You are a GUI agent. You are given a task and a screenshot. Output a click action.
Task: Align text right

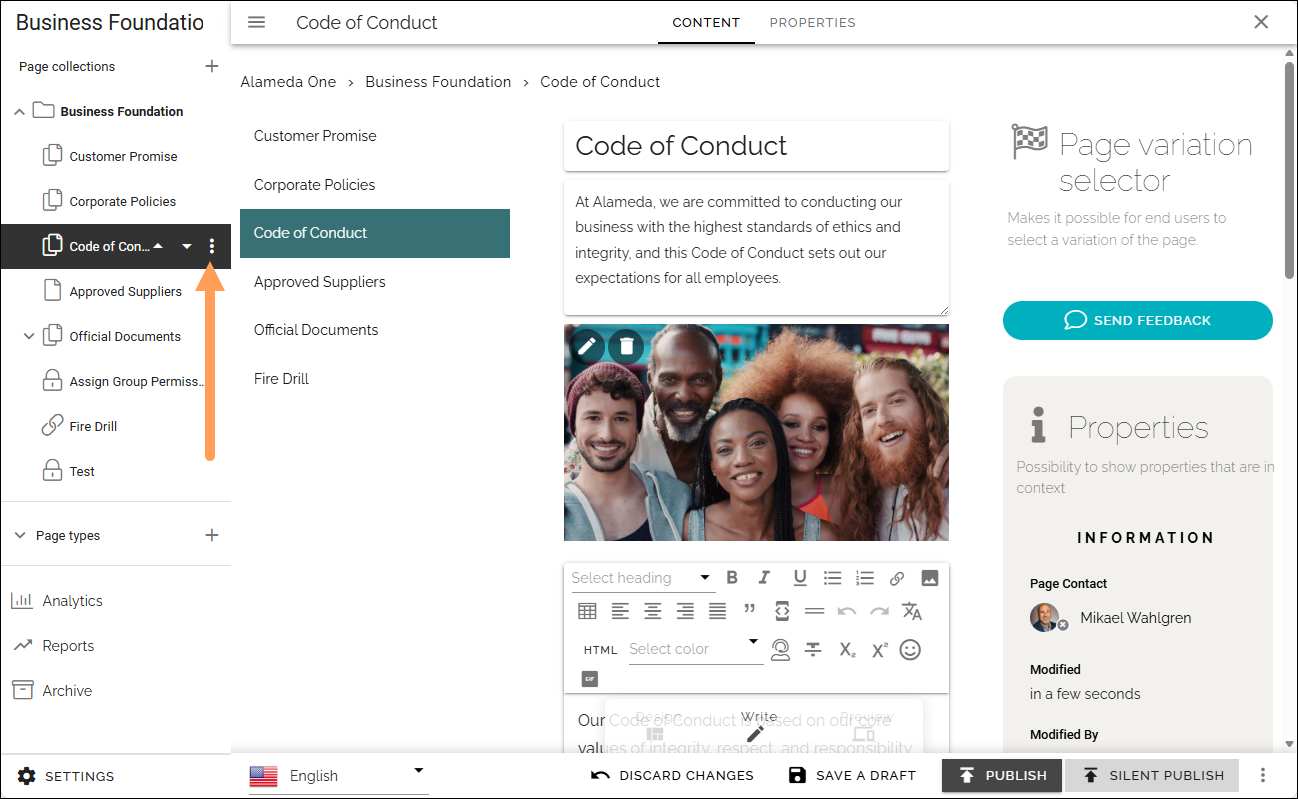point(685,611)
